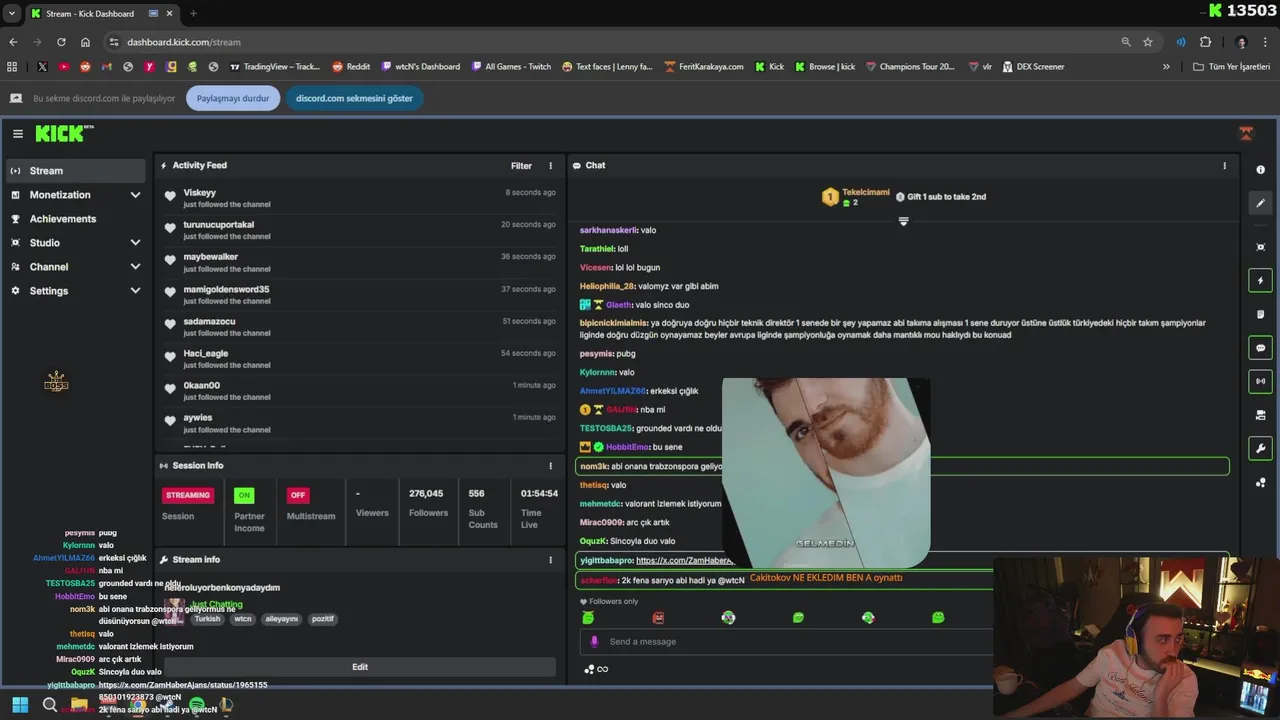Click HobbitEmo's username in chat
Viewport: 1280px width, 720px height.
click(x=628, y=447)
